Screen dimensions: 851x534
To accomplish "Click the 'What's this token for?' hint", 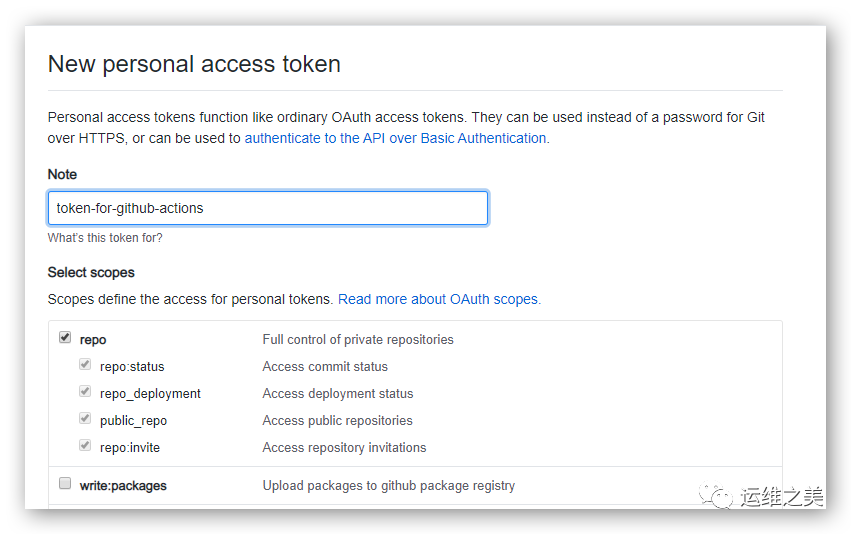I will tap(105, 238).
